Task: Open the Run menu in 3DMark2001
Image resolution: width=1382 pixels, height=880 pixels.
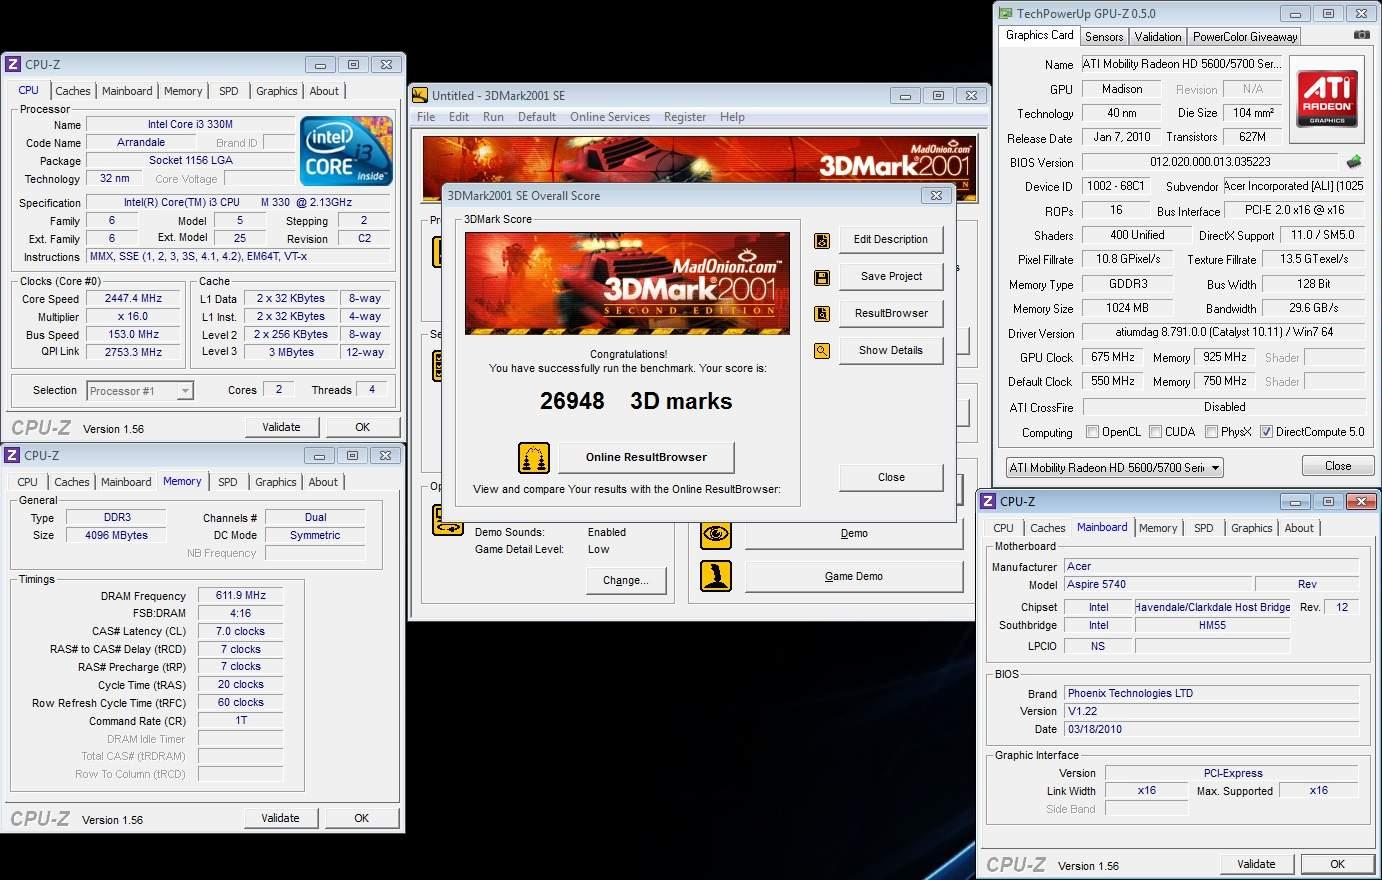Action: (x=493, y=117)
